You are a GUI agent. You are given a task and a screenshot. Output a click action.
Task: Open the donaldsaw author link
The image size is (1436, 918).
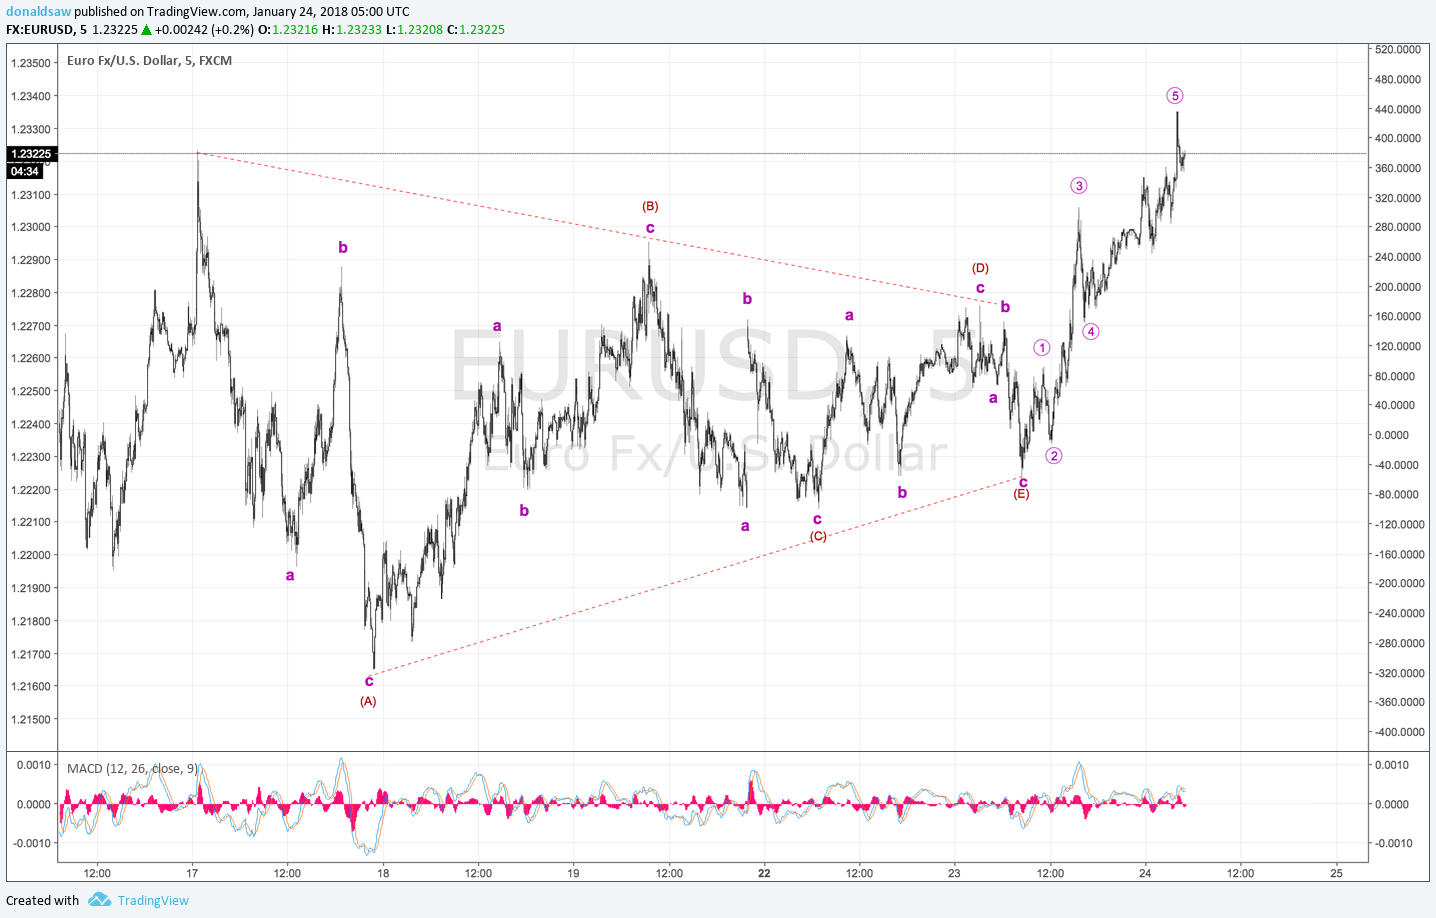pyautogui.click(x=38, y=12)
